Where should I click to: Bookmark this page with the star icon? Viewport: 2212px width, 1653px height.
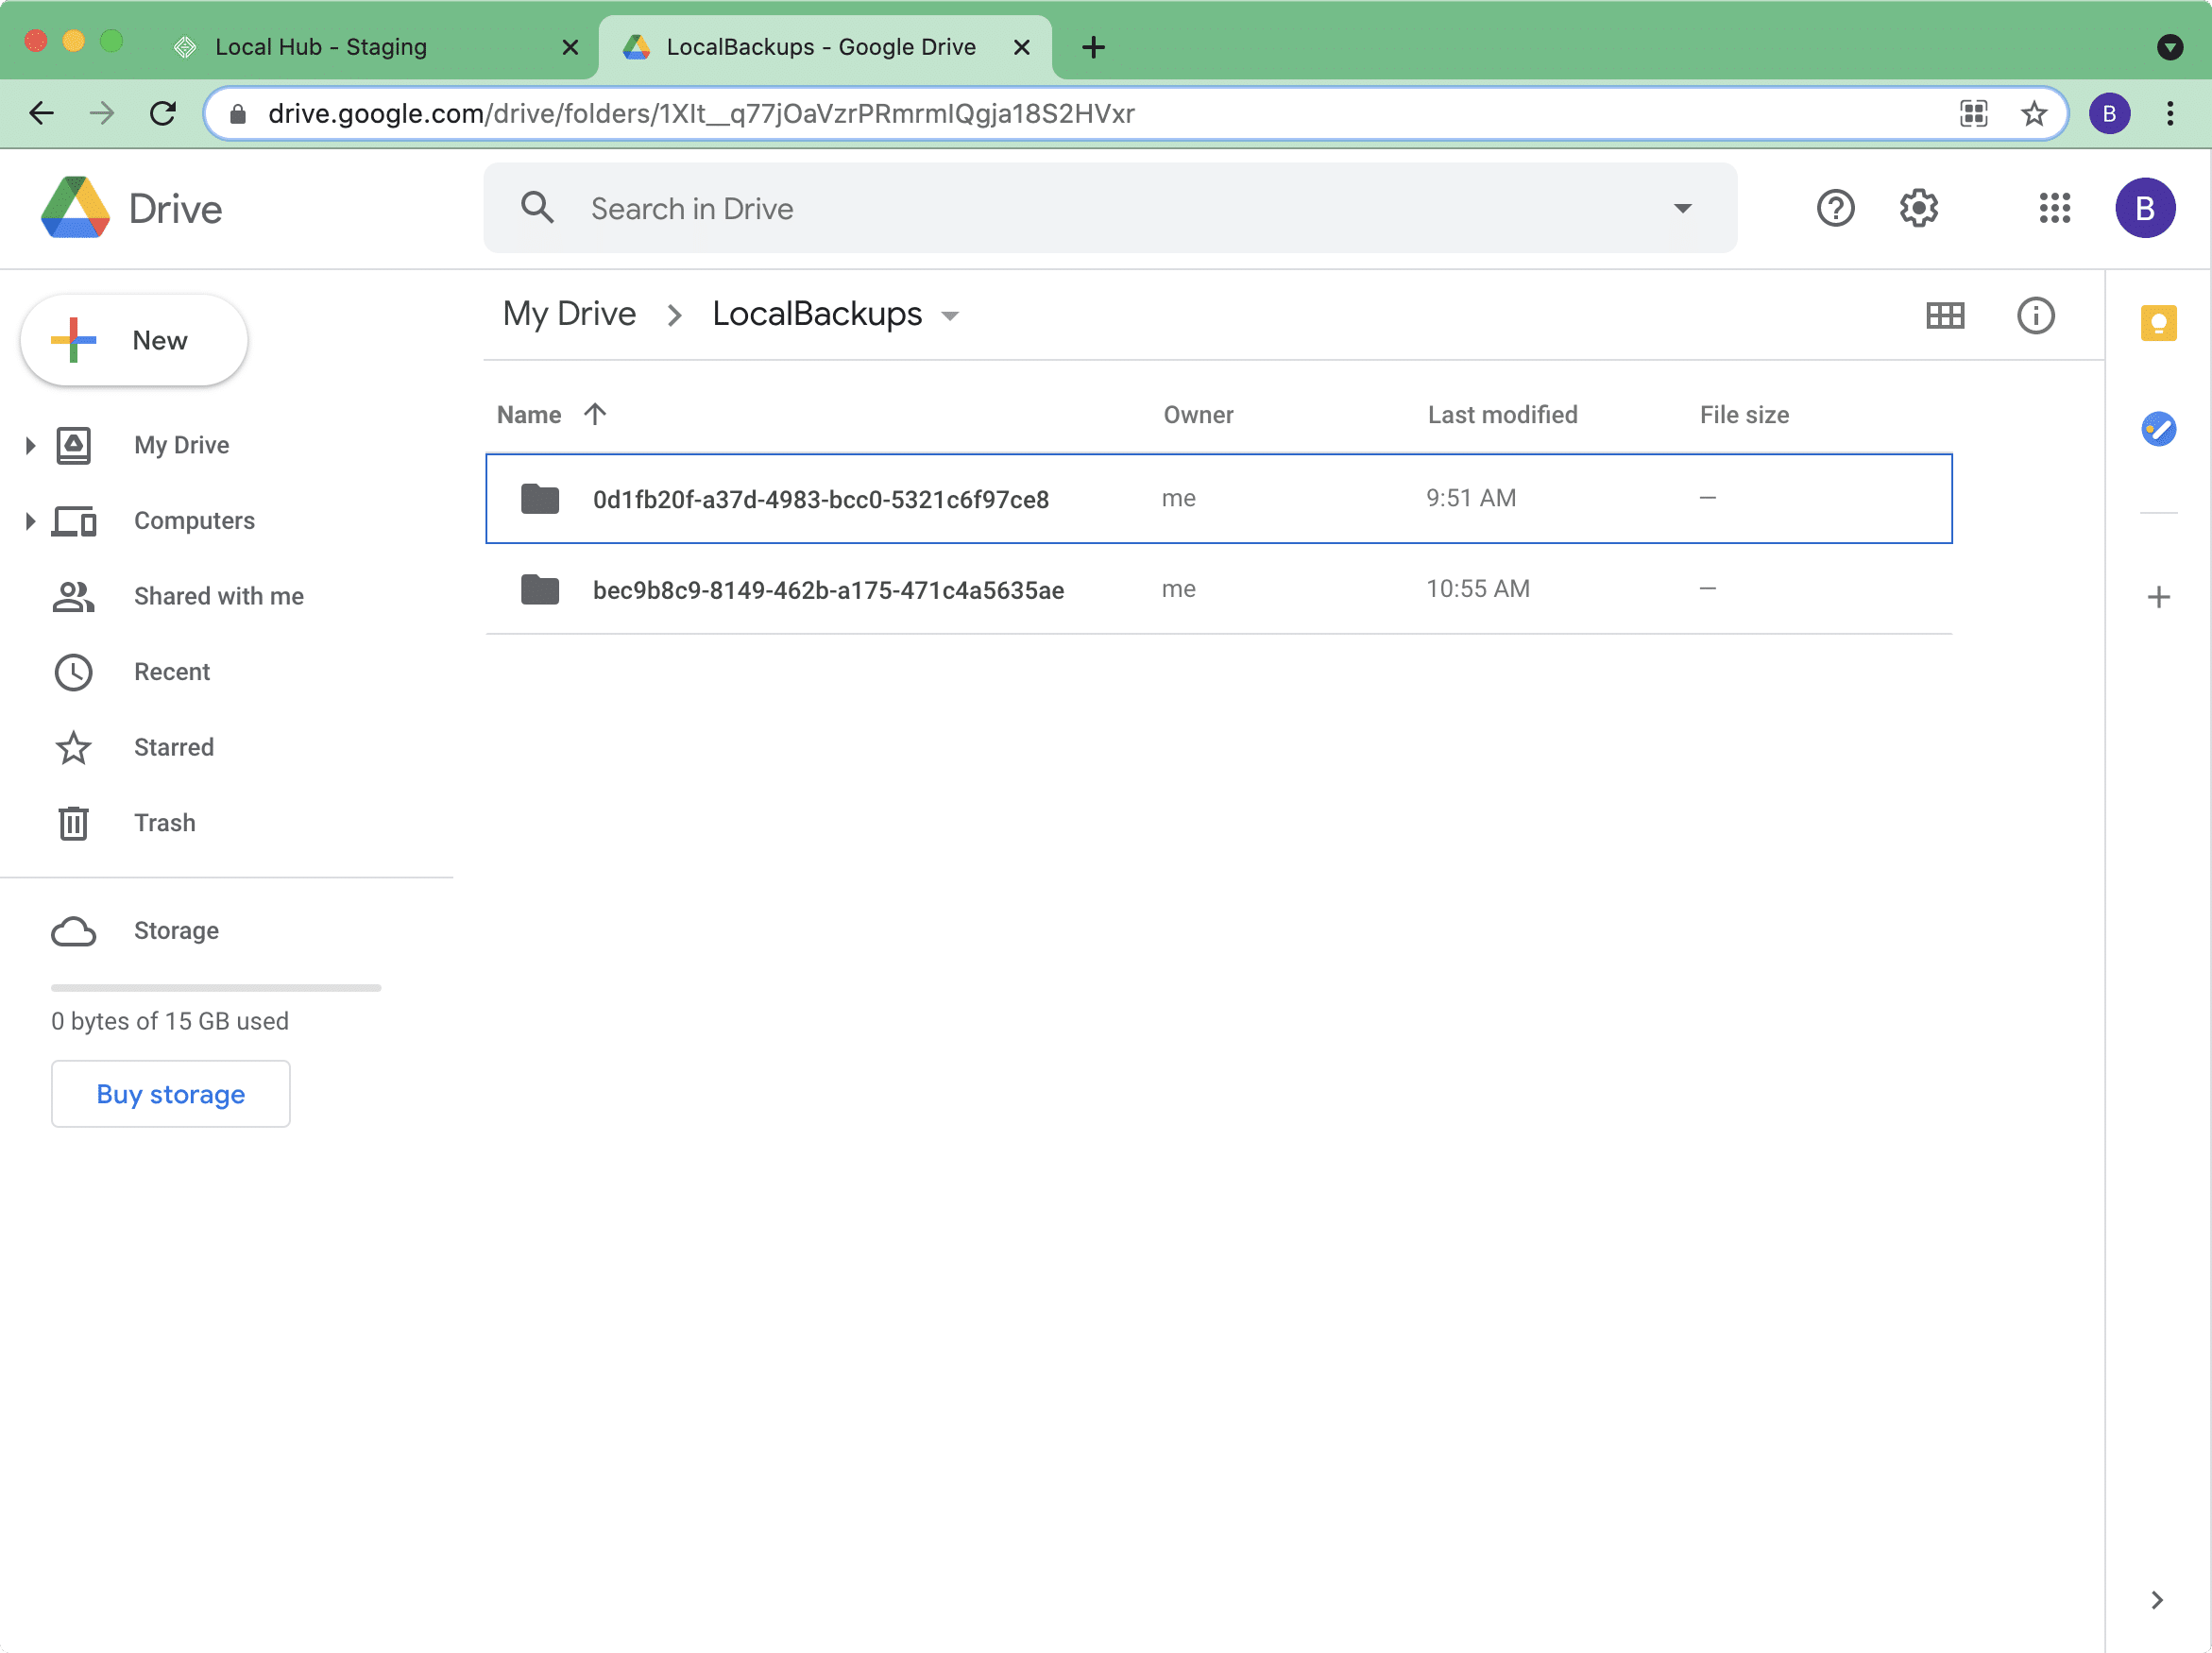click(x=2033, y=113)
